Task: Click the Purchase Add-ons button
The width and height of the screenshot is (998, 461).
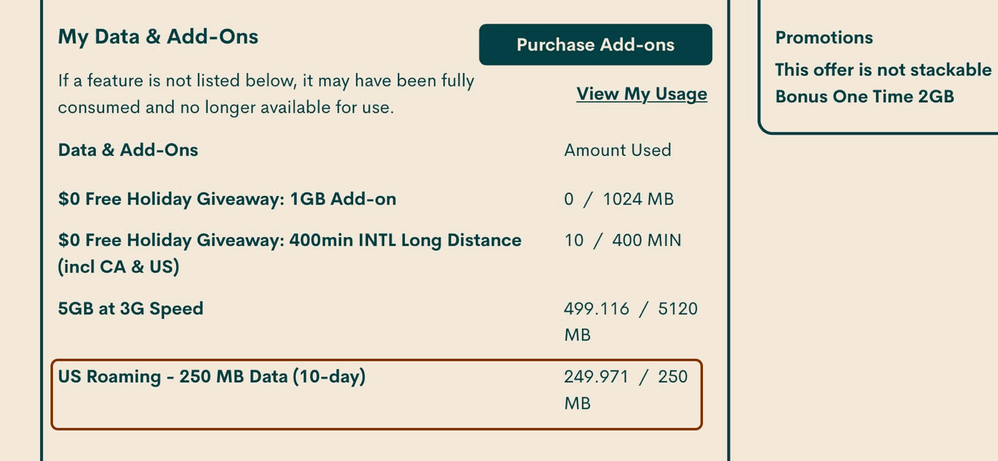Action: pos(595,45)
